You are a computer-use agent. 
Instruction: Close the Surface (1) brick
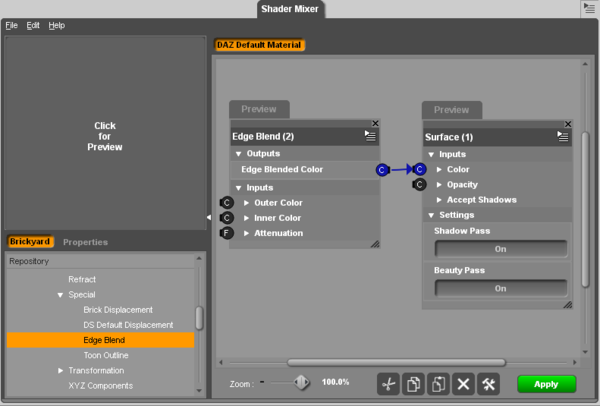click(568, 124)
